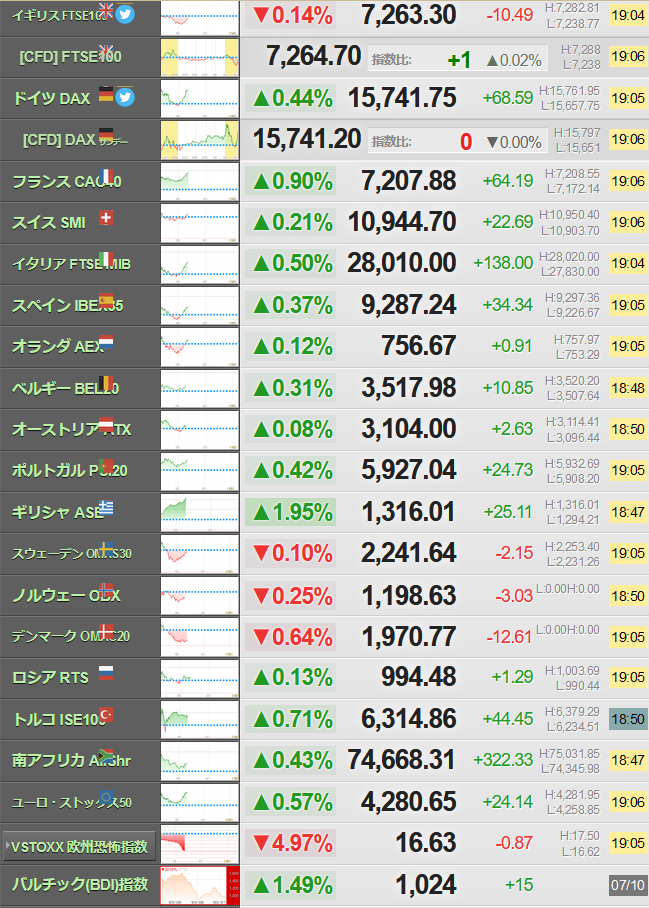Open the 南アフリカ AllShr index link
649x908 pixels.
click(x=71, y=760)
